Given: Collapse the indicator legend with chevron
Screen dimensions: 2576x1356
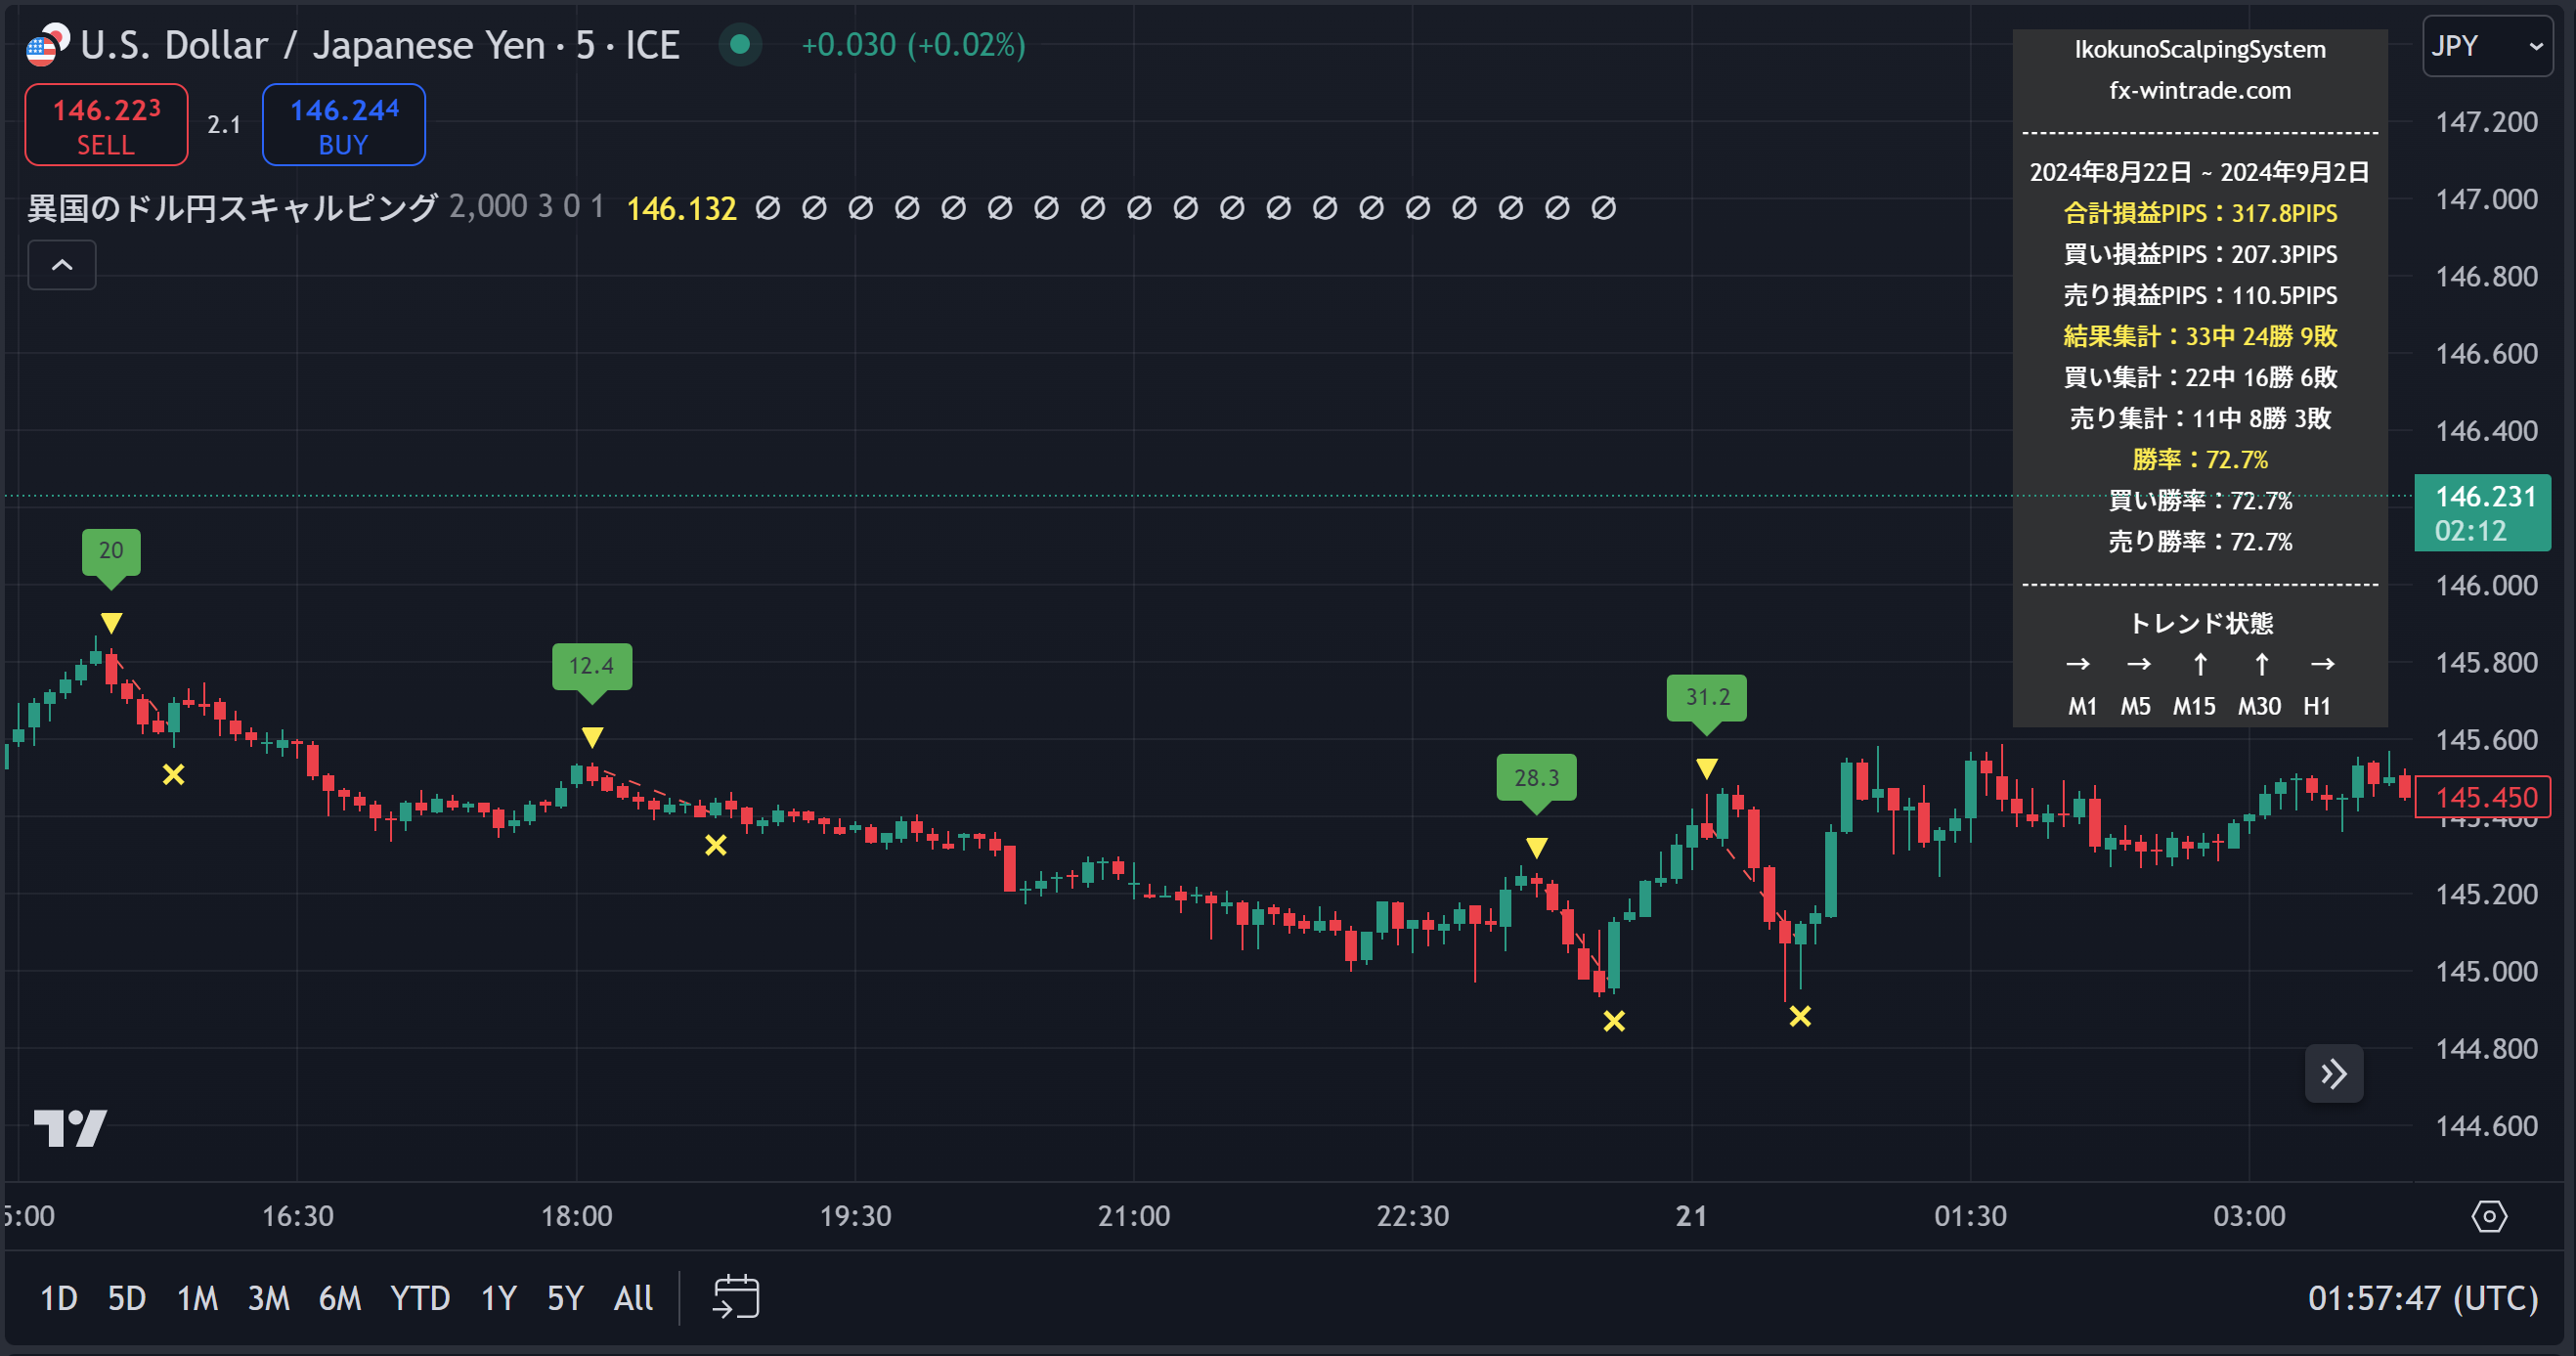Looking at the screenshot, I should (x=62, y=265).
